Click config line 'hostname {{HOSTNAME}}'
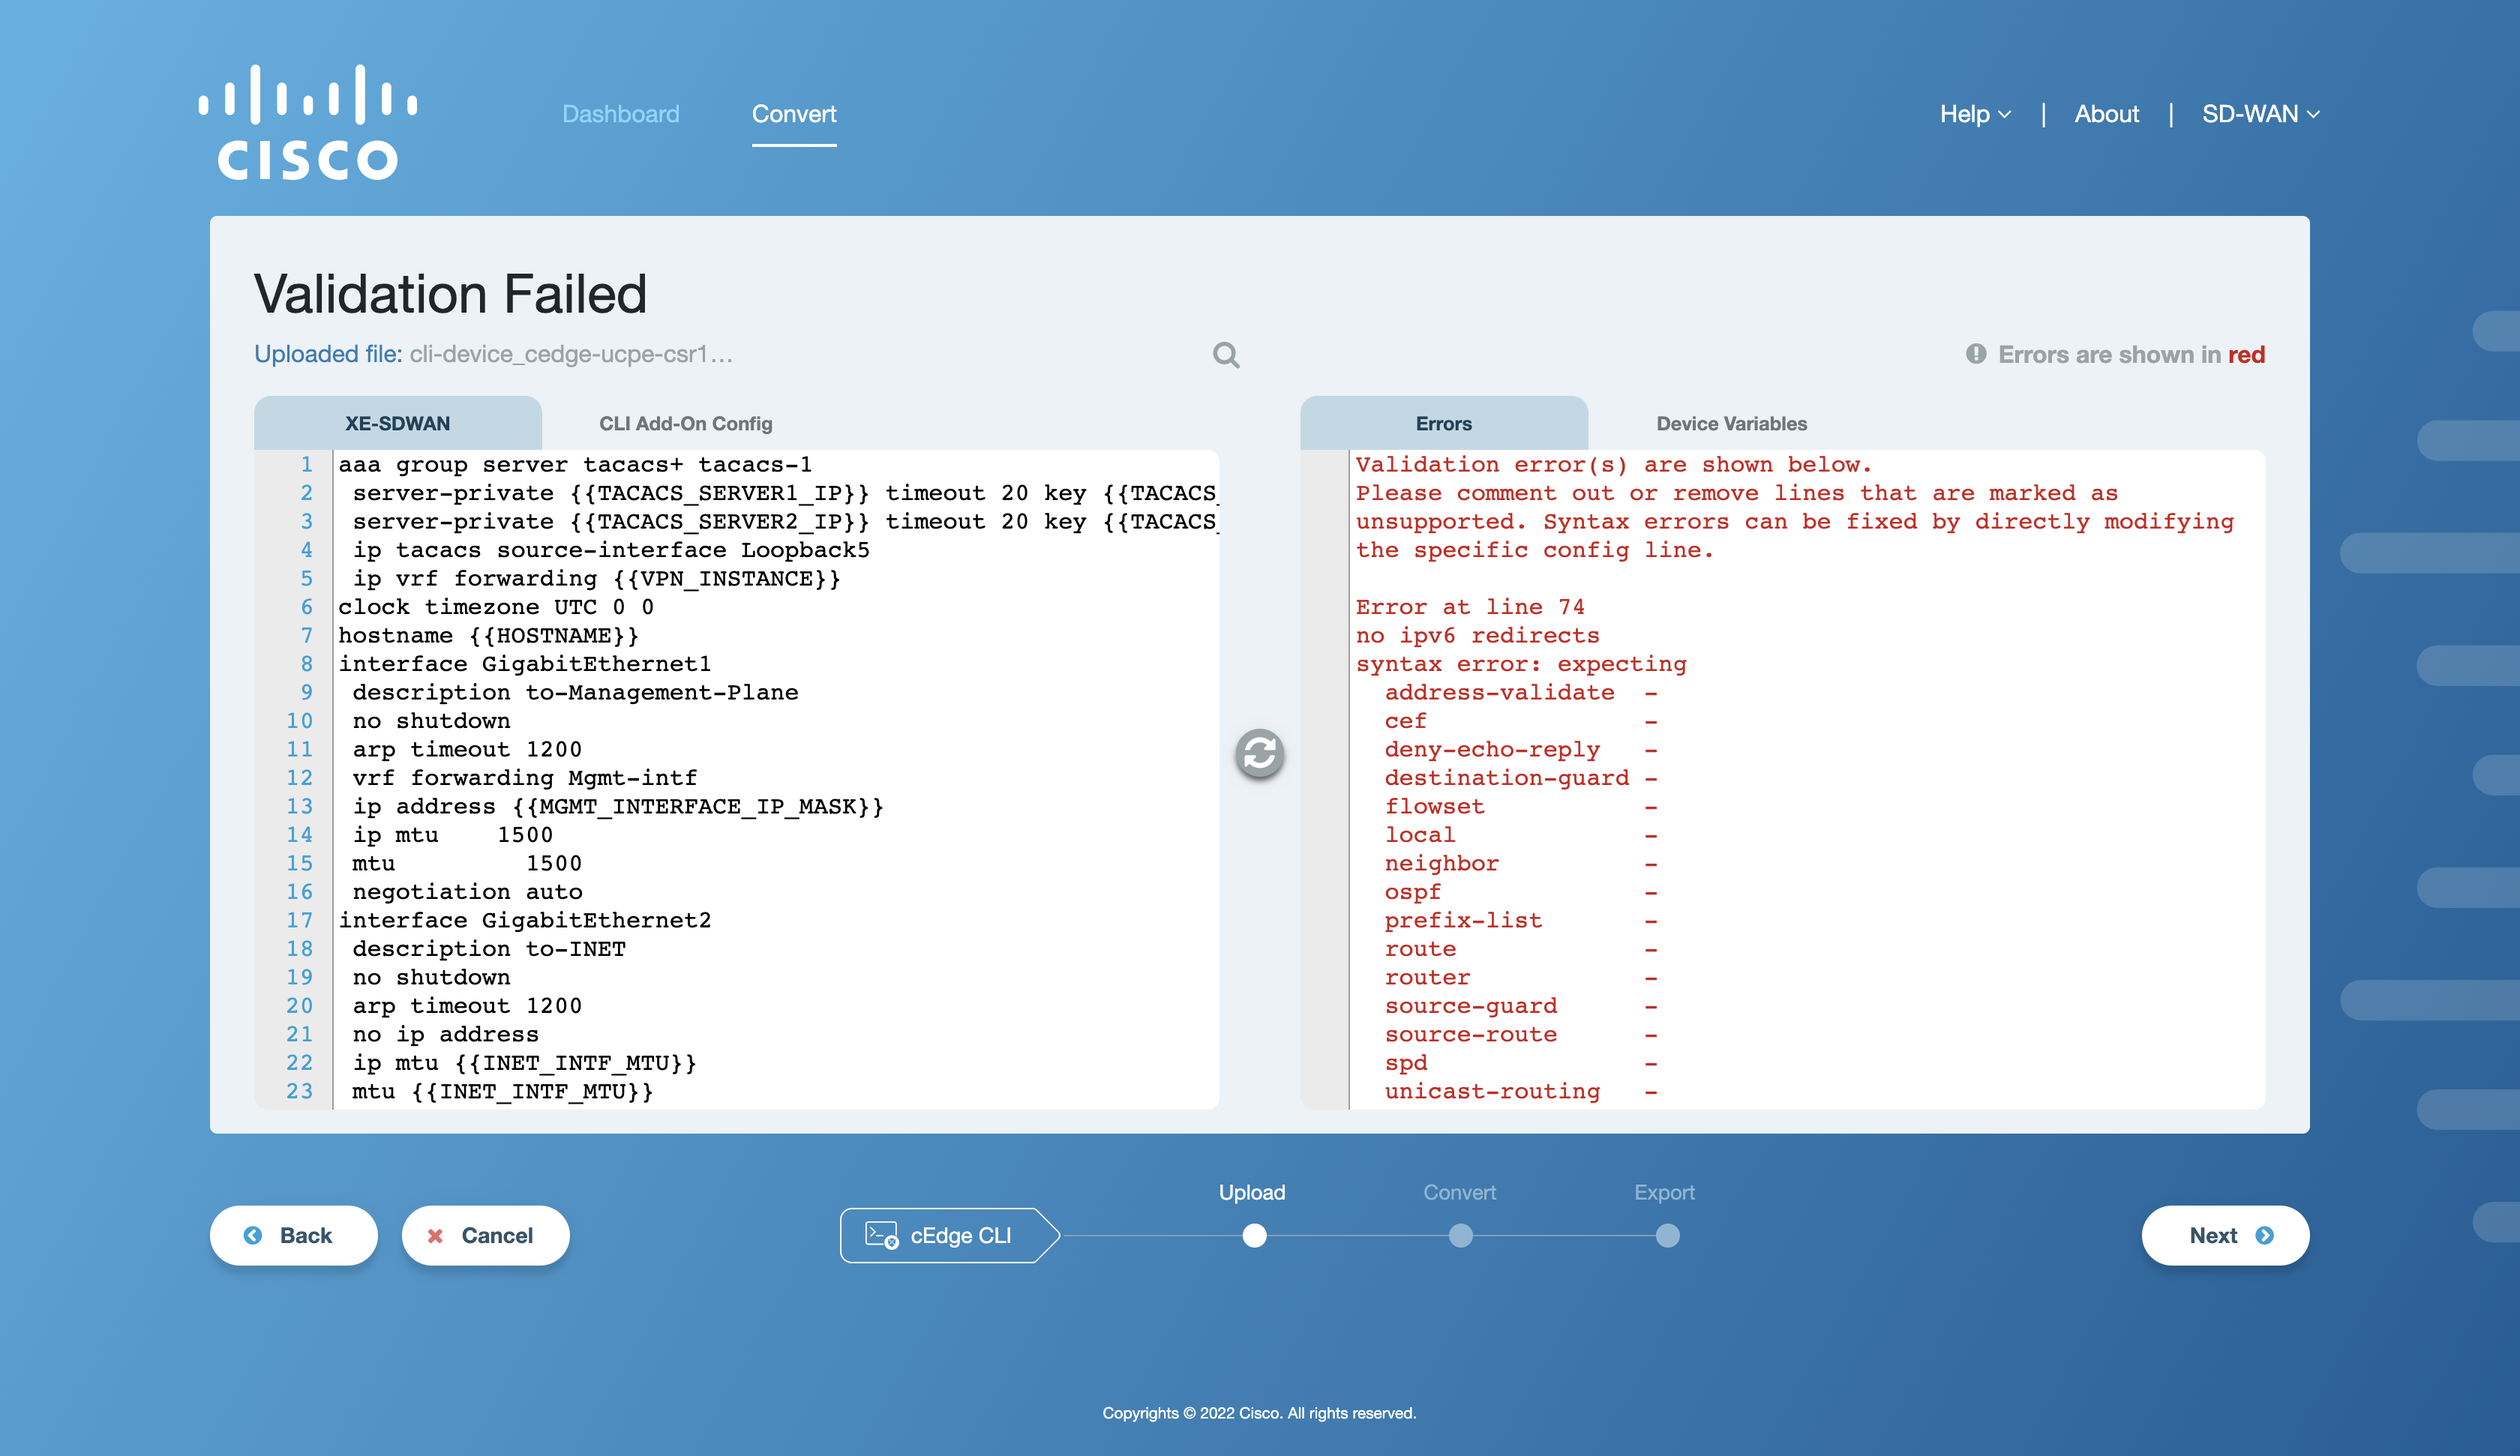The image size is (2520, 1456). coord(488,635)
